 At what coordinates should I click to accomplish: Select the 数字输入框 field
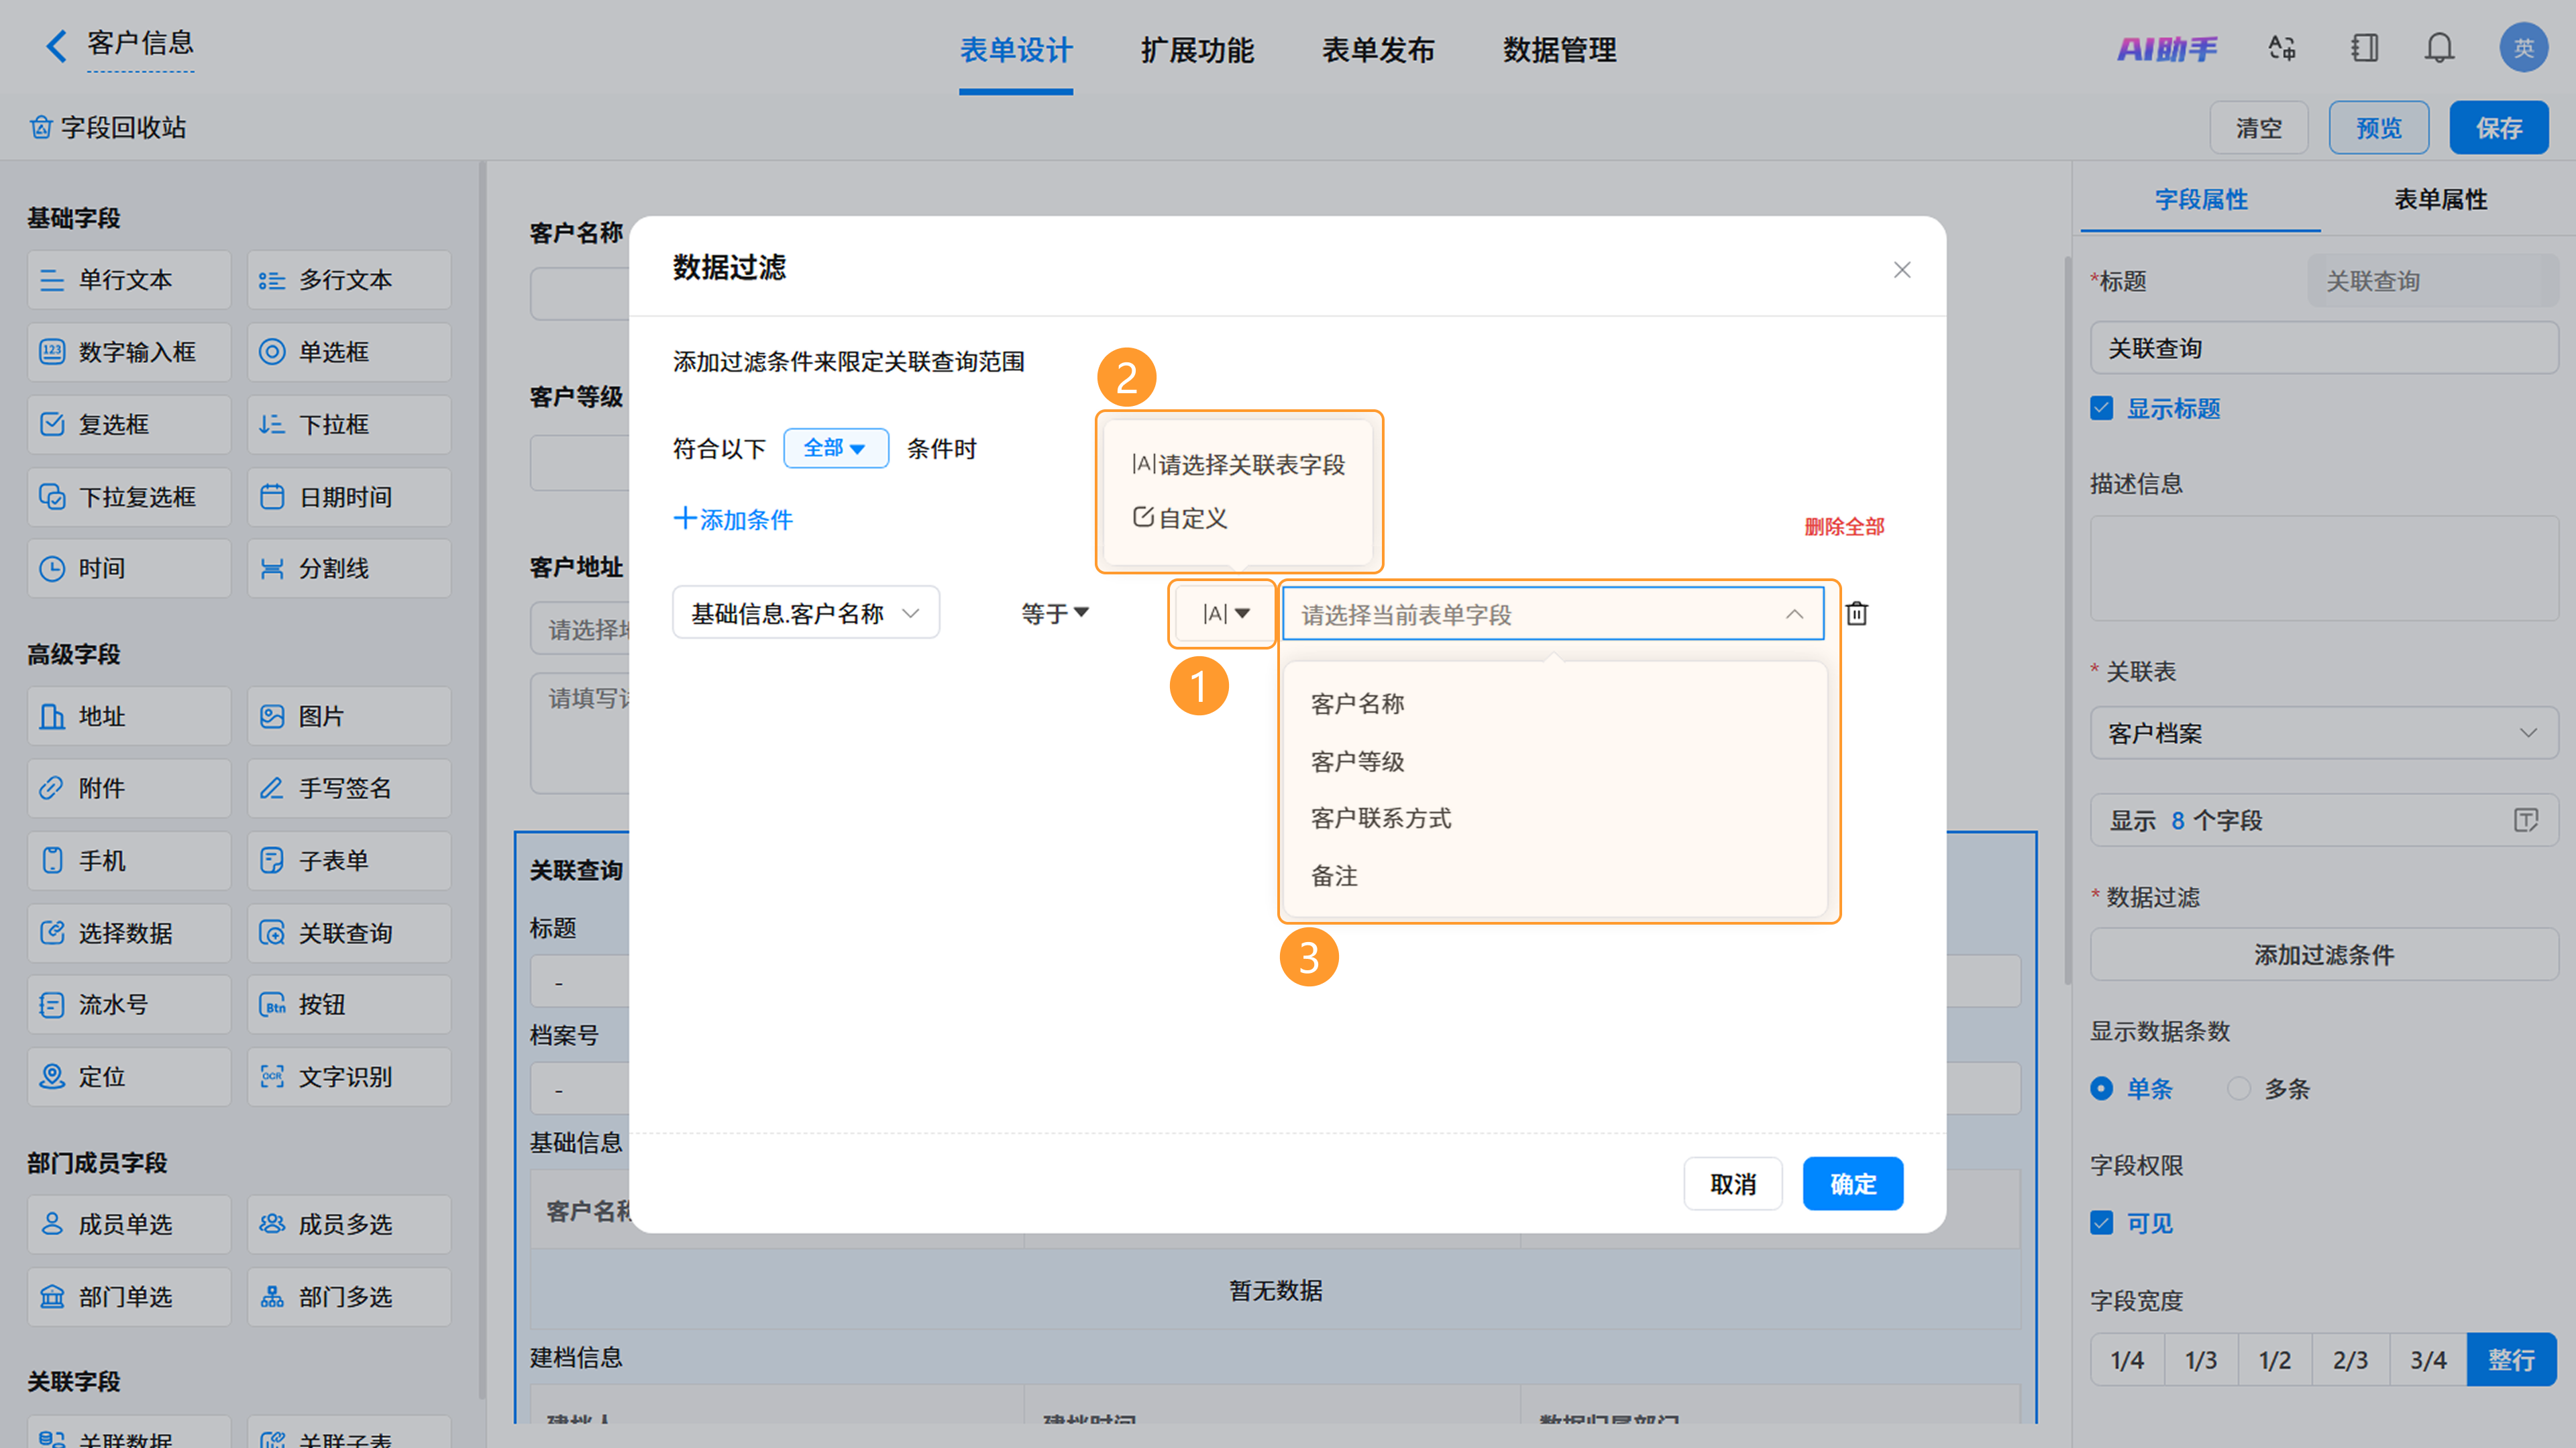pos(129,352)
